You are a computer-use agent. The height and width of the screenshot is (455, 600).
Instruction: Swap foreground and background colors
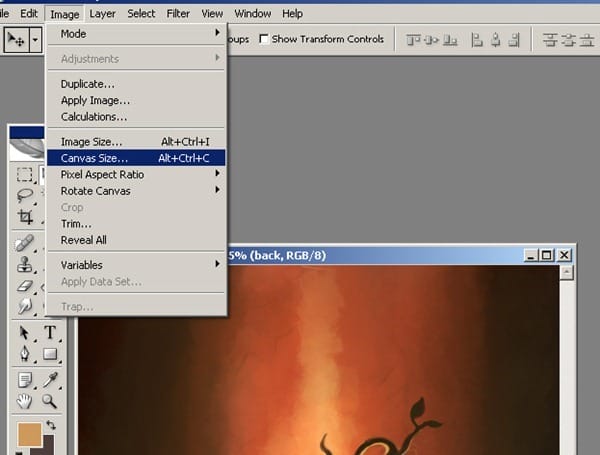pos(51,425)
